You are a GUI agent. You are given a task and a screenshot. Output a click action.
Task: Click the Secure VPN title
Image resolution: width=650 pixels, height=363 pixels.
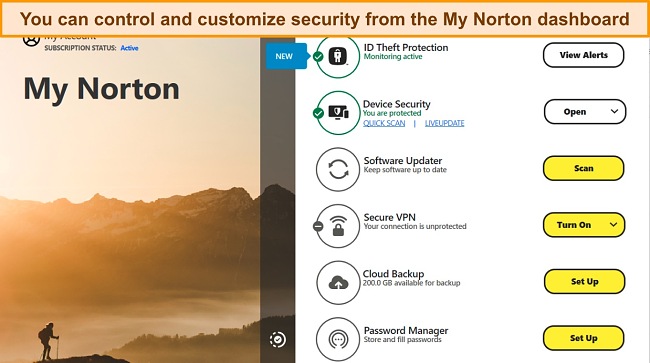(x=389, y=218)
